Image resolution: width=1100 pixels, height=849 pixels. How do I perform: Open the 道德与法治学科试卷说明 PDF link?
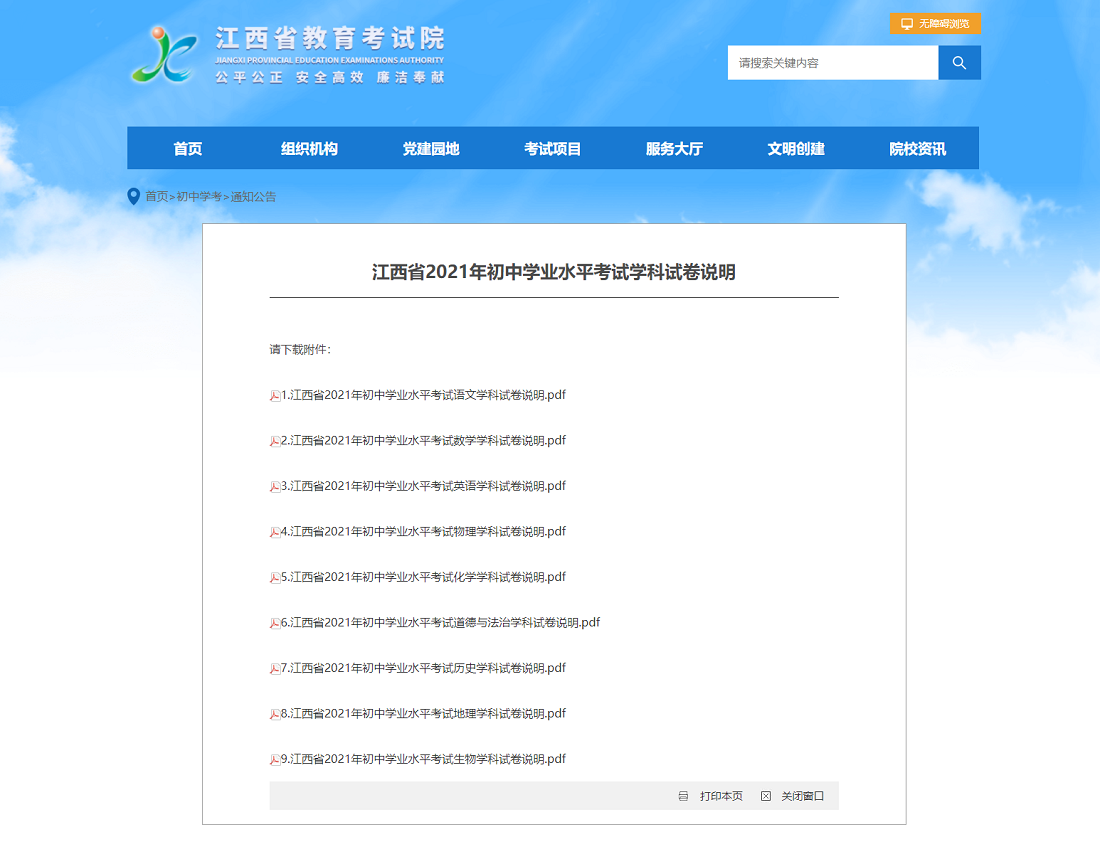442,622
